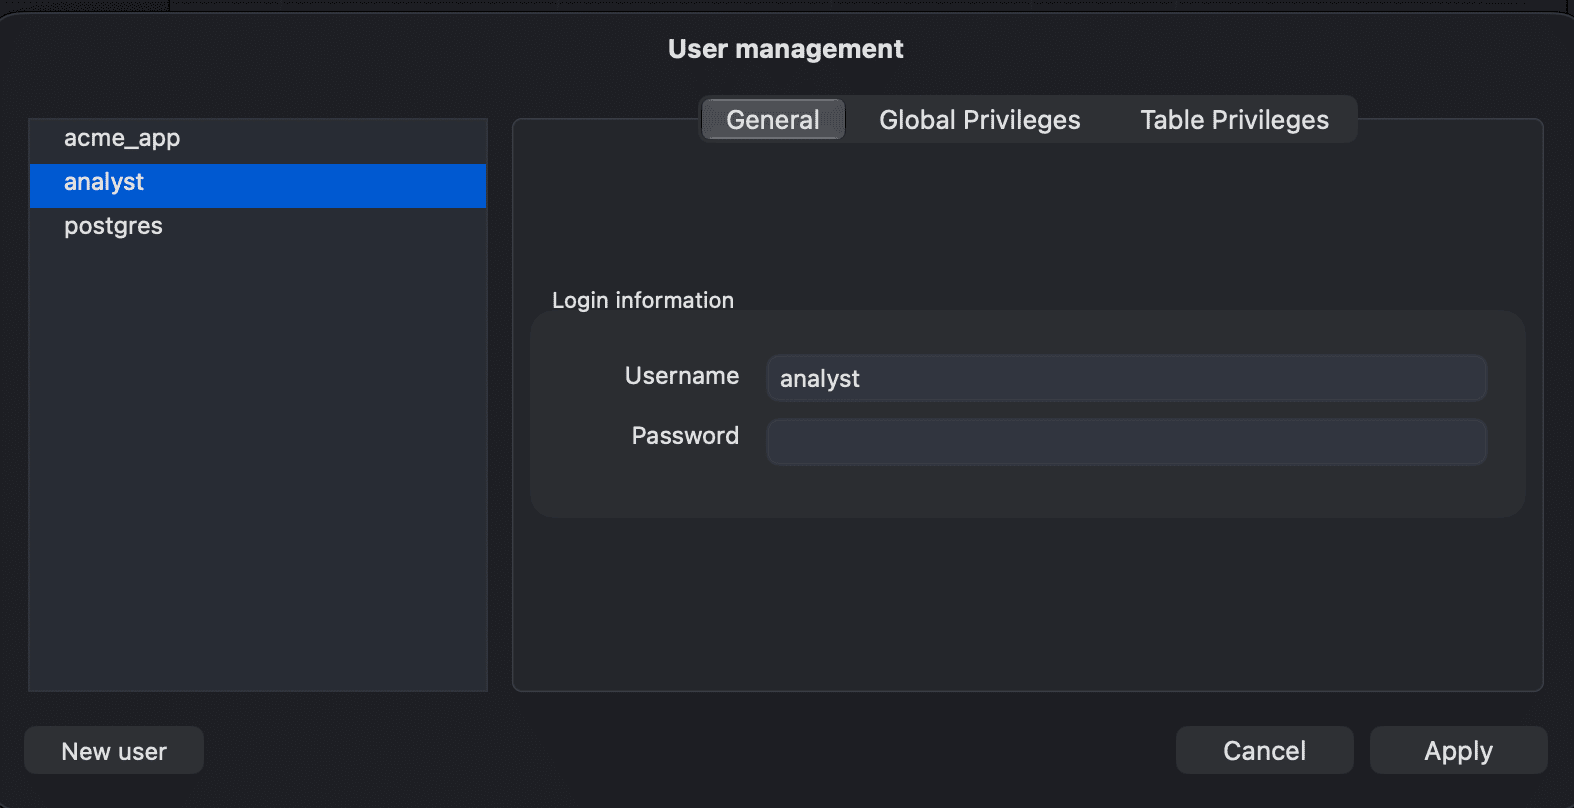This screenshot has width=1574, height=808.
Task: Focus the Password input field
Action: tap(1126, 441)
